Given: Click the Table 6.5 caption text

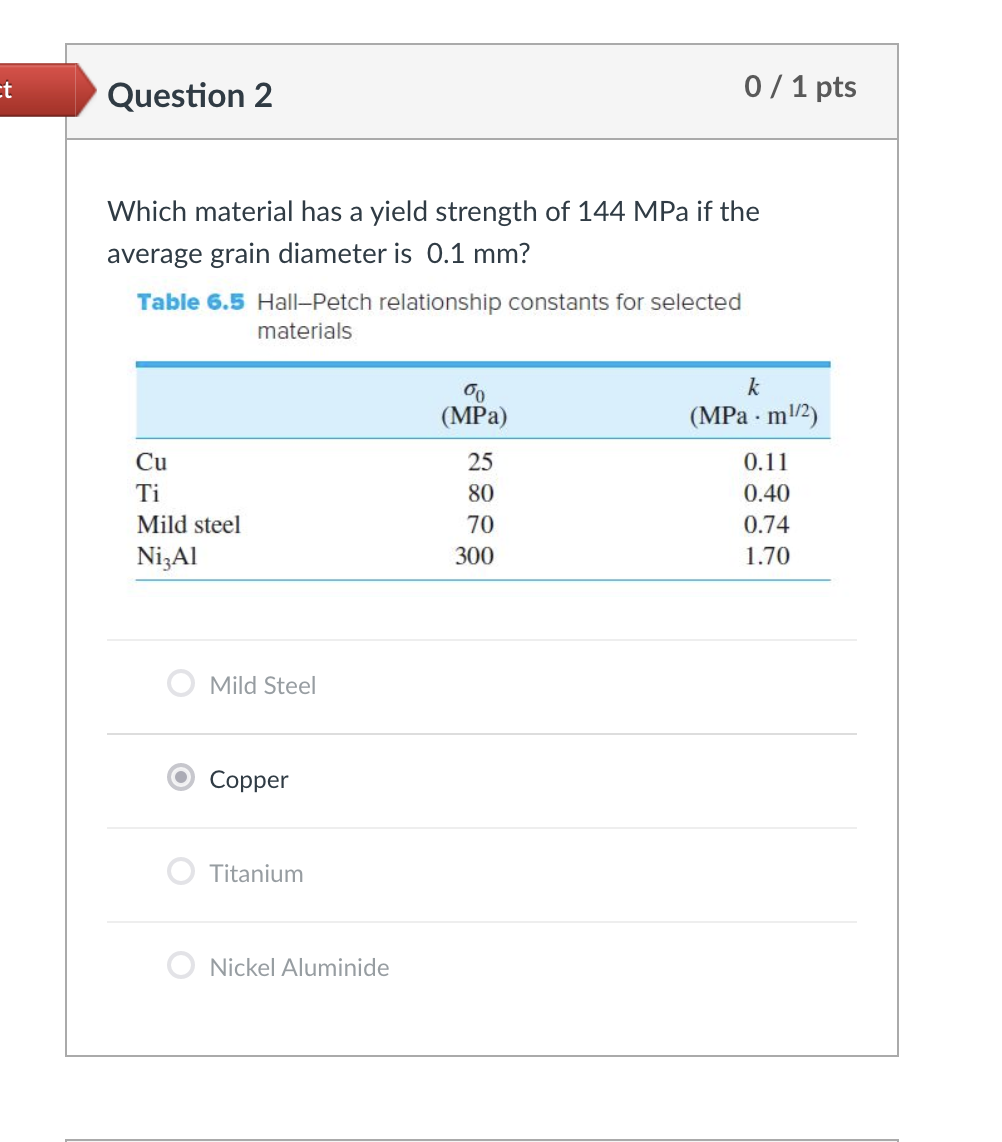Looking at the screenshot, I should [190, 302].
